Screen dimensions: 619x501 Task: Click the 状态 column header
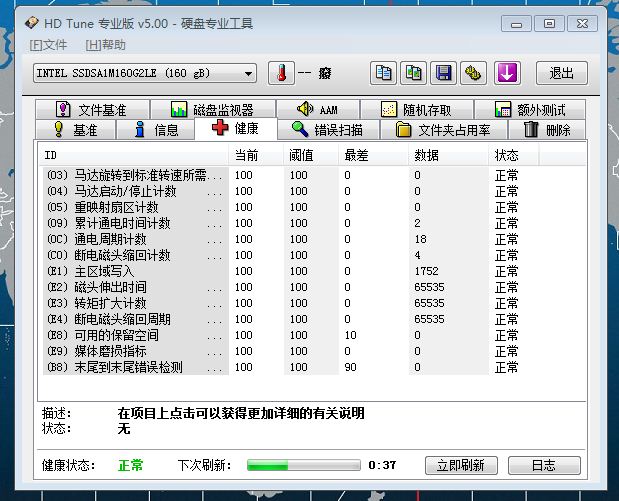[x=514, y=155]
